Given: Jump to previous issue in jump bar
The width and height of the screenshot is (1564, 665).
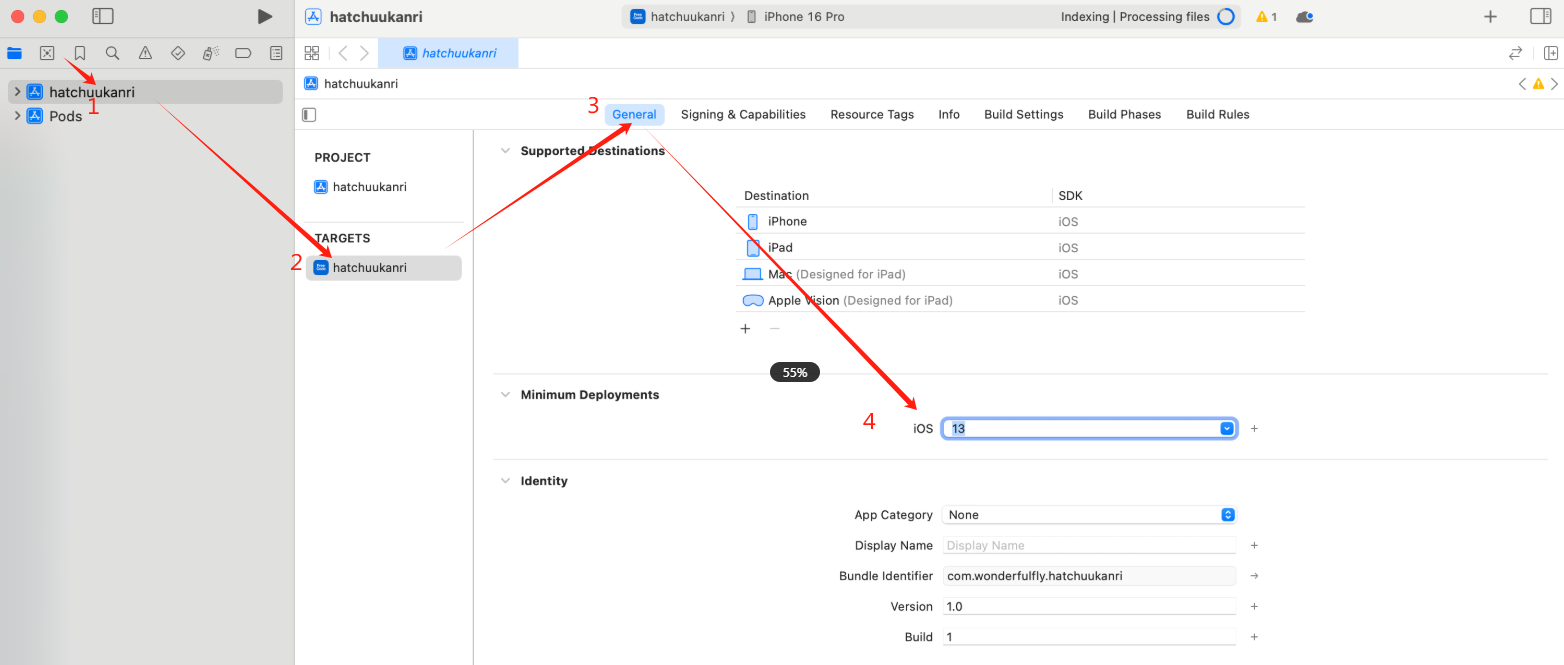Looking at the screenshot, I should (1522, 84).
